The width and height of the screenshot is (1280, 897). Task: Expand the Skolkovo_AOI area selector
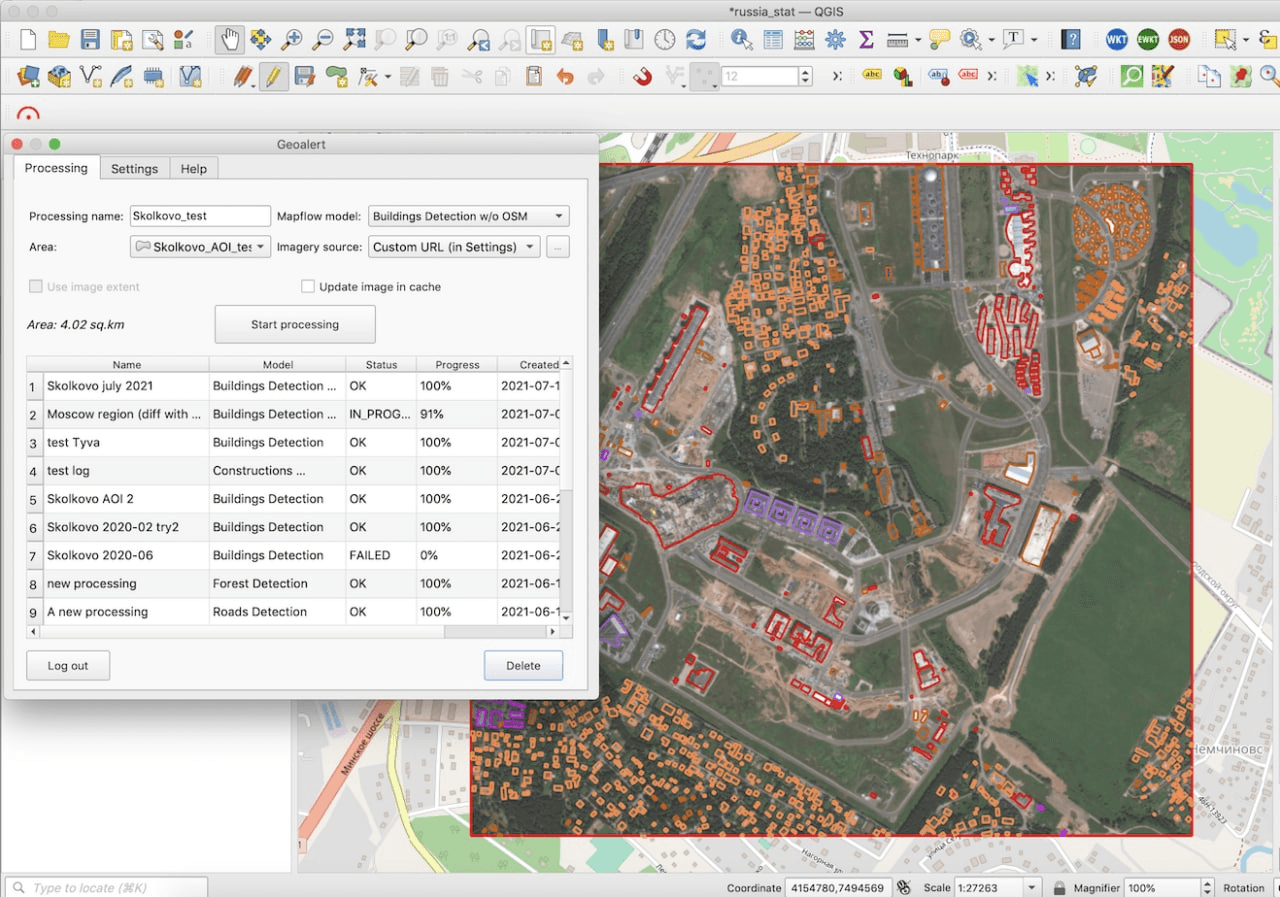point(199,246)
